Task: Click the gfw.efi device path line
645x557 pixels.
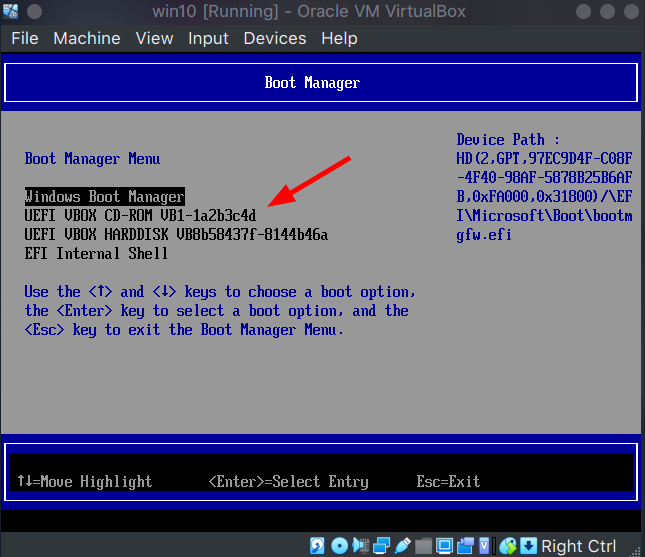Action: click(x=484, y=235)
